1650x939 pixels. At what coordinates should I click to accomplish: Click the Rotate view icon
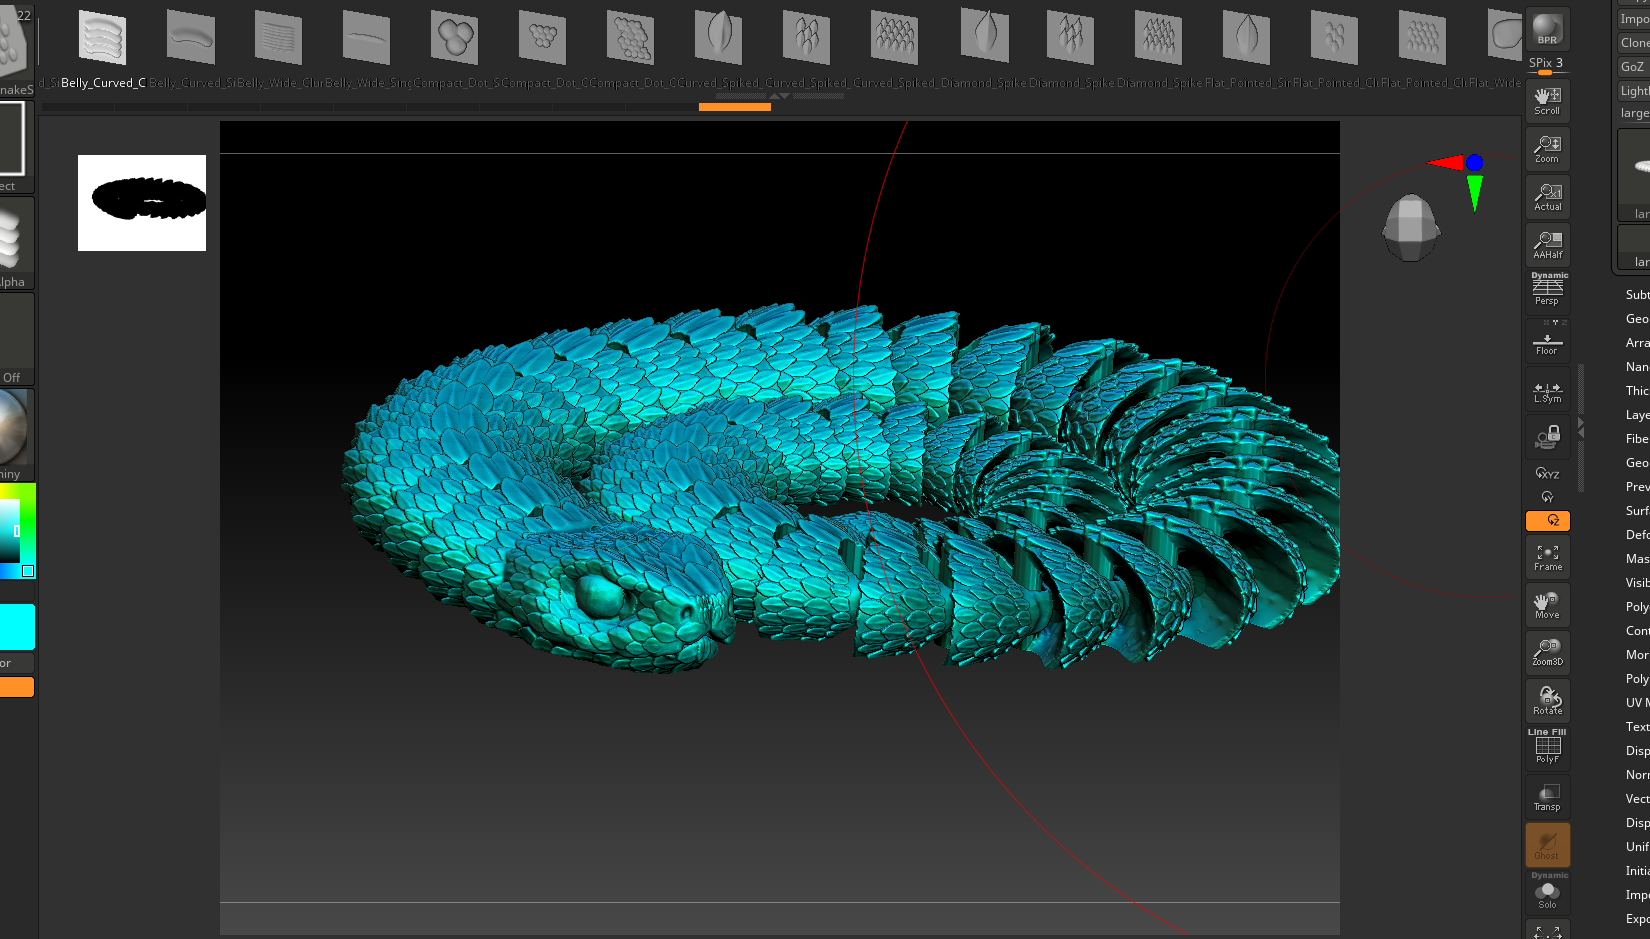(1547, 700)
